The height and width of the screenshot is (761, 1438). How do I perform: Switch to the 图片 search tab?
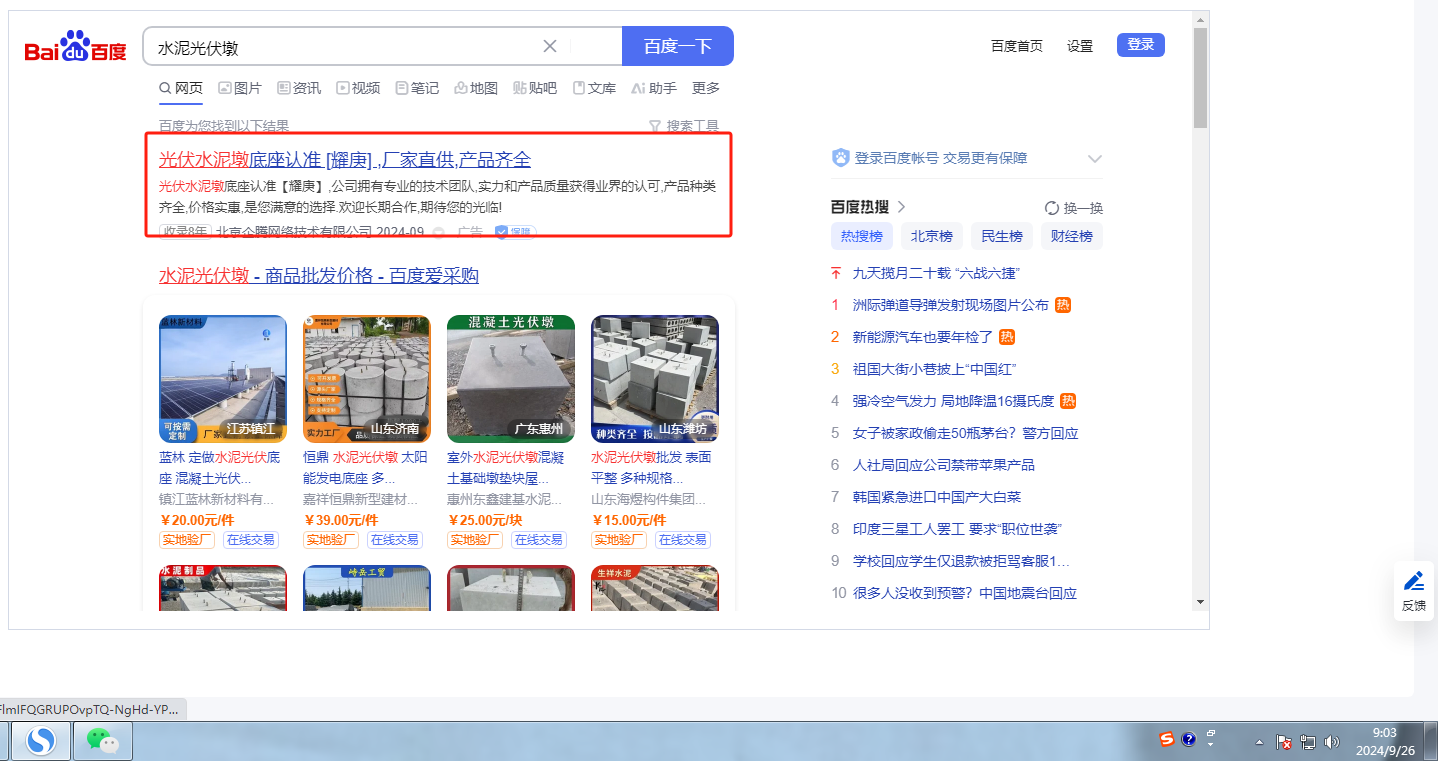pos(240,88)
